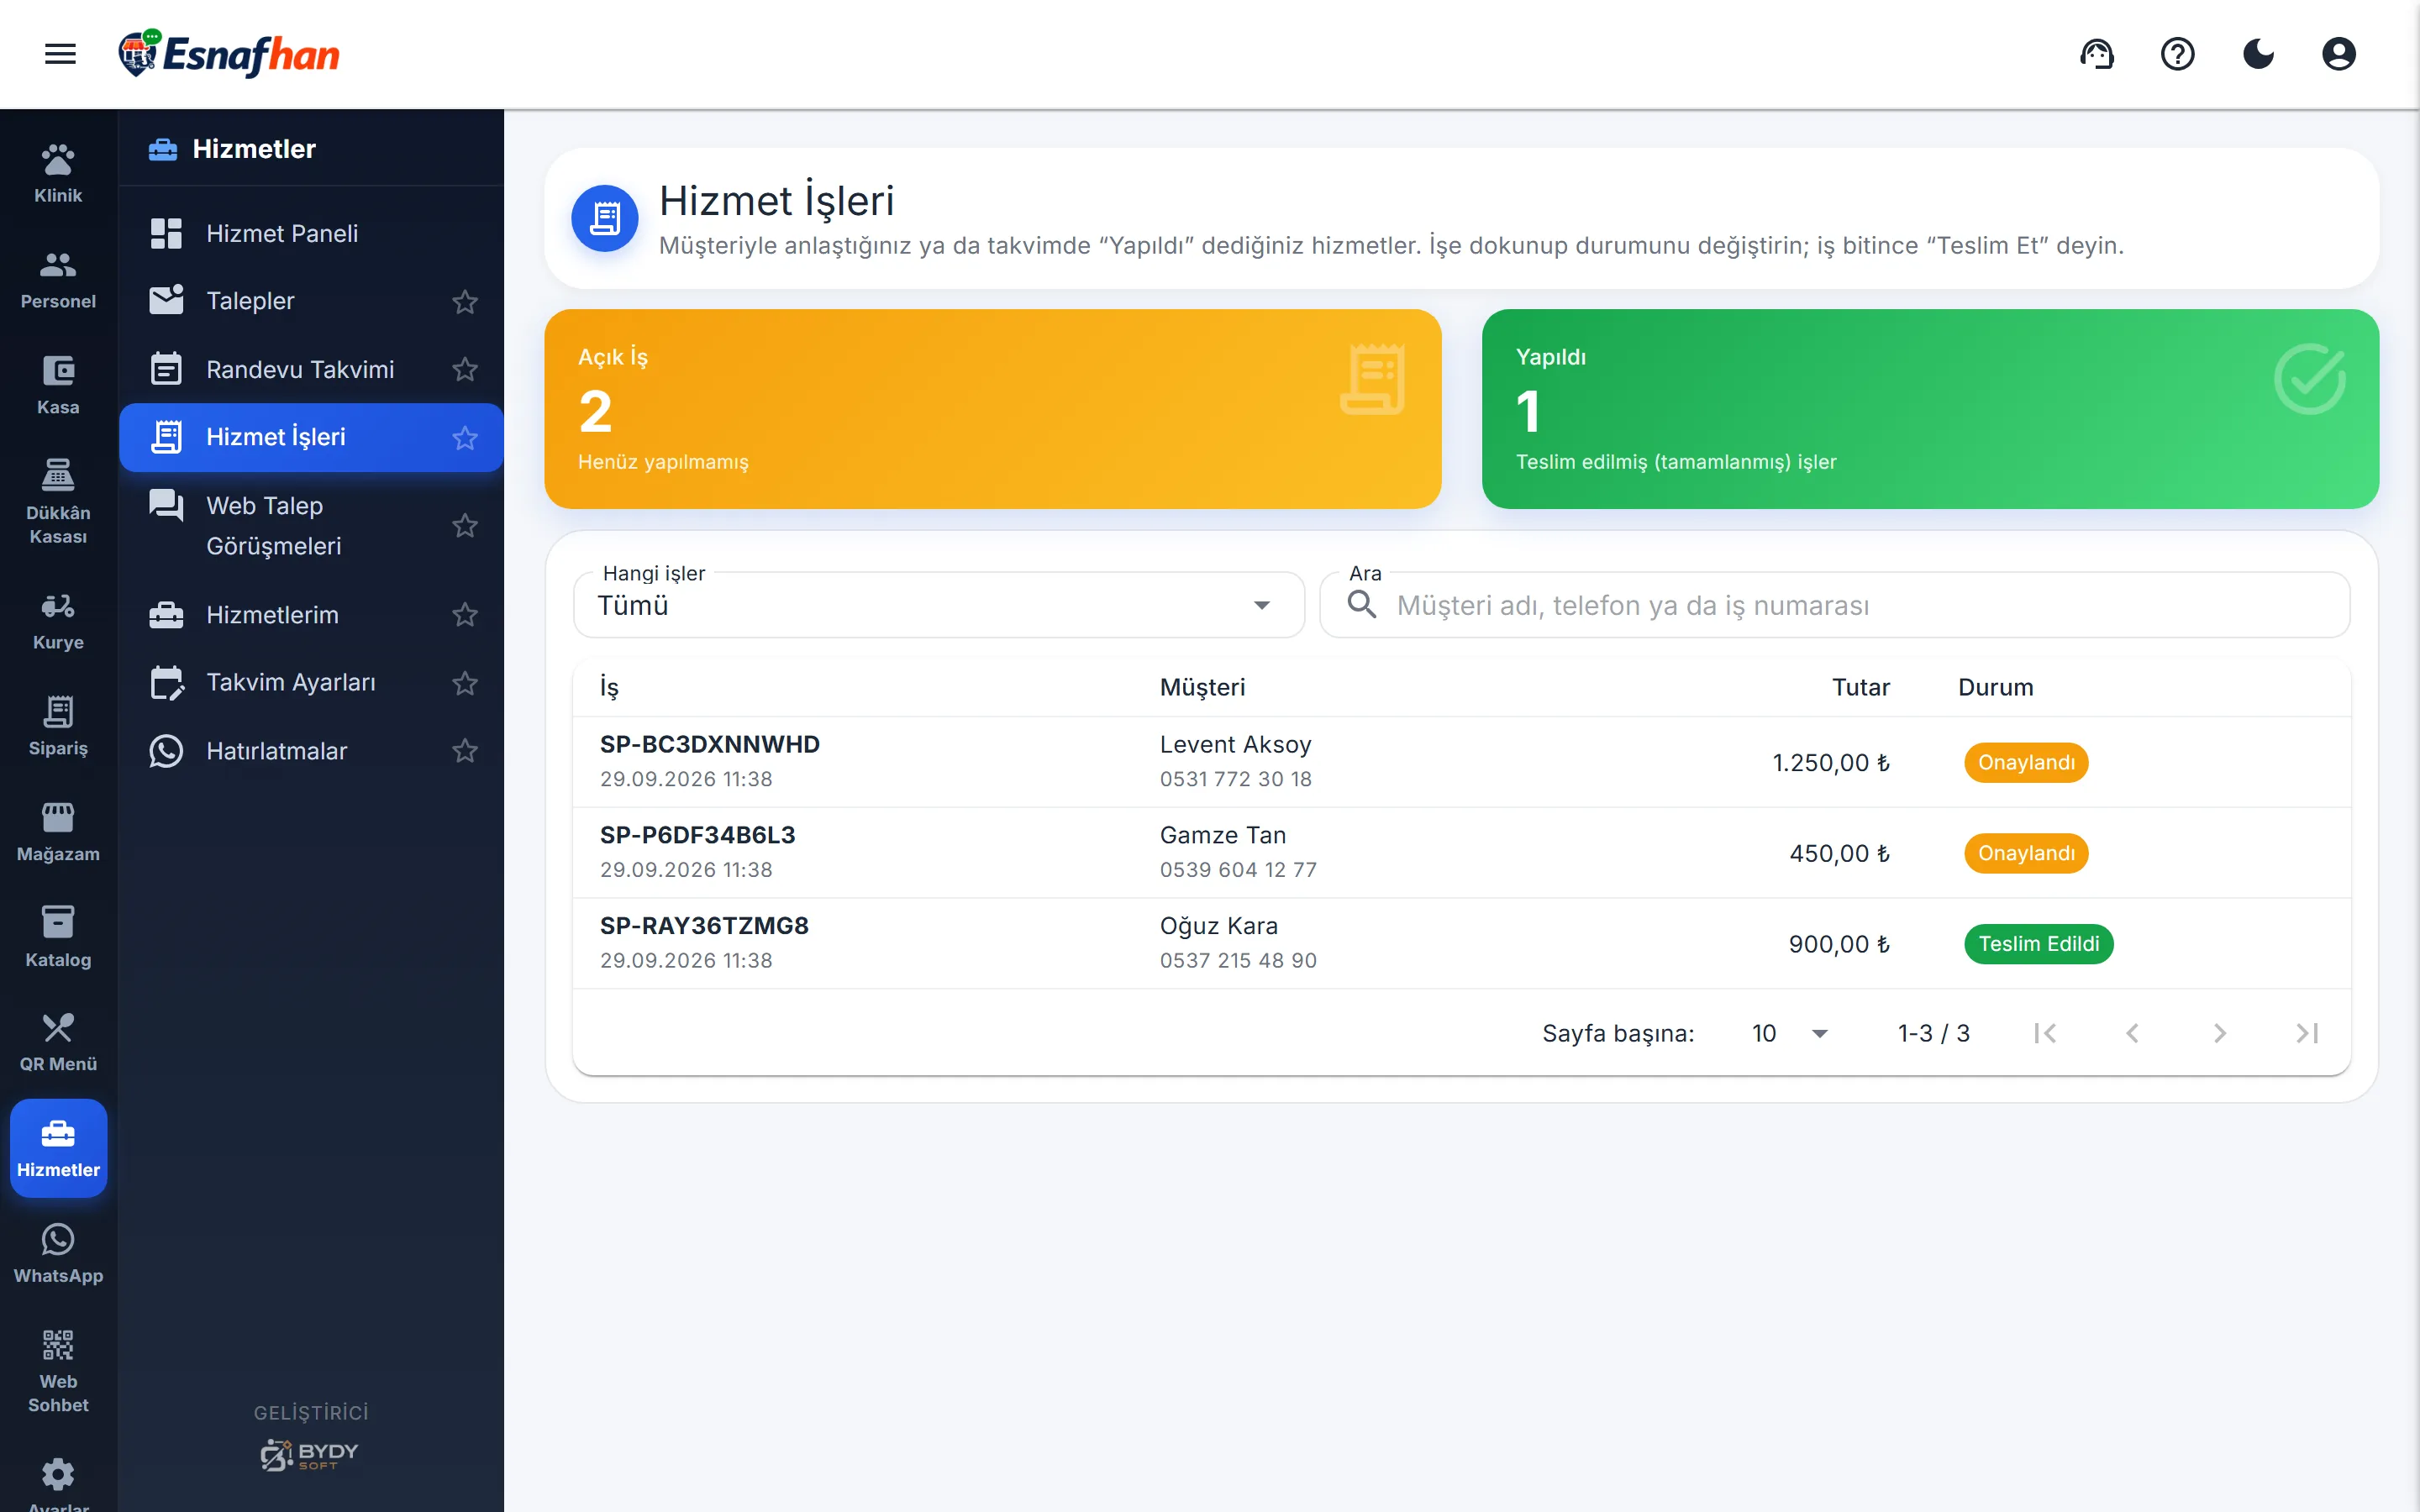Open the Mağazam module
The width and height of the screenshot is (2420, 1512).
58,833
